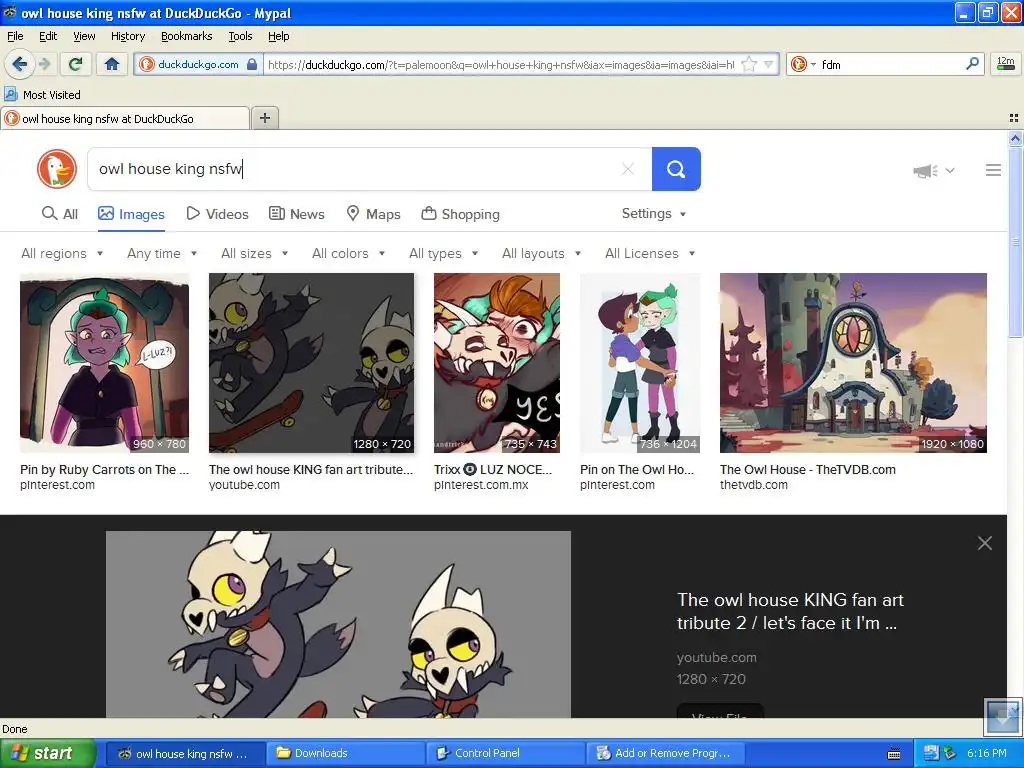Open the megaphone feedback icon
Image resolution: width=1024 pixels, height=768 pixels.
click(x=925, y=170)
